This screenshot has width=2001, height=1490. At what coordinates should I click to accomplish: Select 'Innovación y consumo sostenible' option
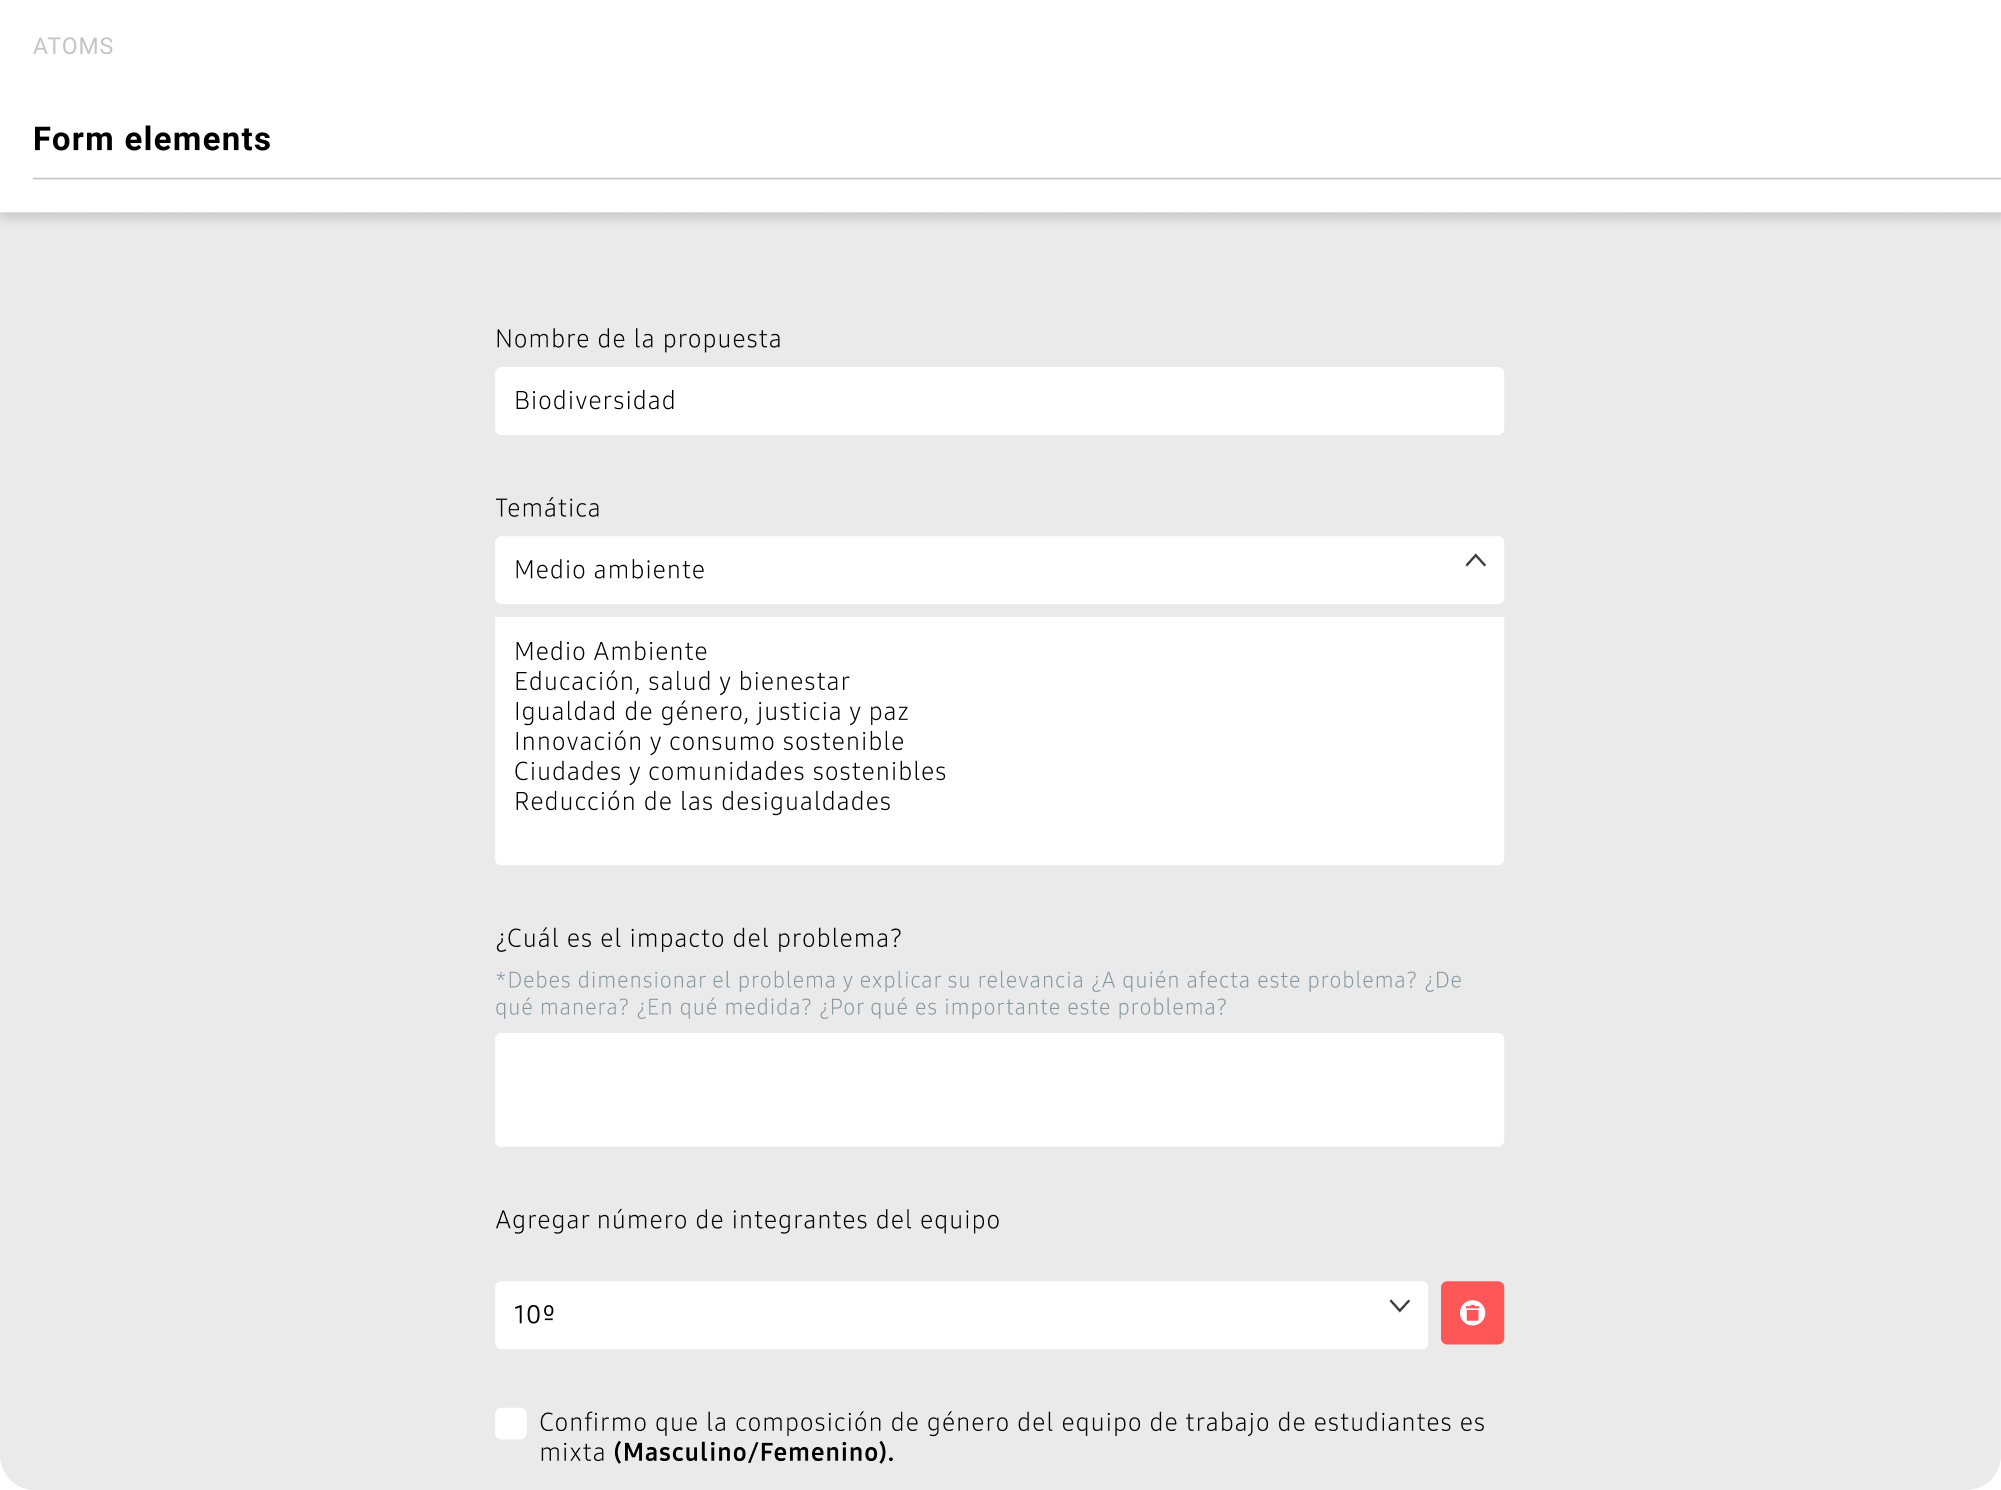(x=709, y=742)
